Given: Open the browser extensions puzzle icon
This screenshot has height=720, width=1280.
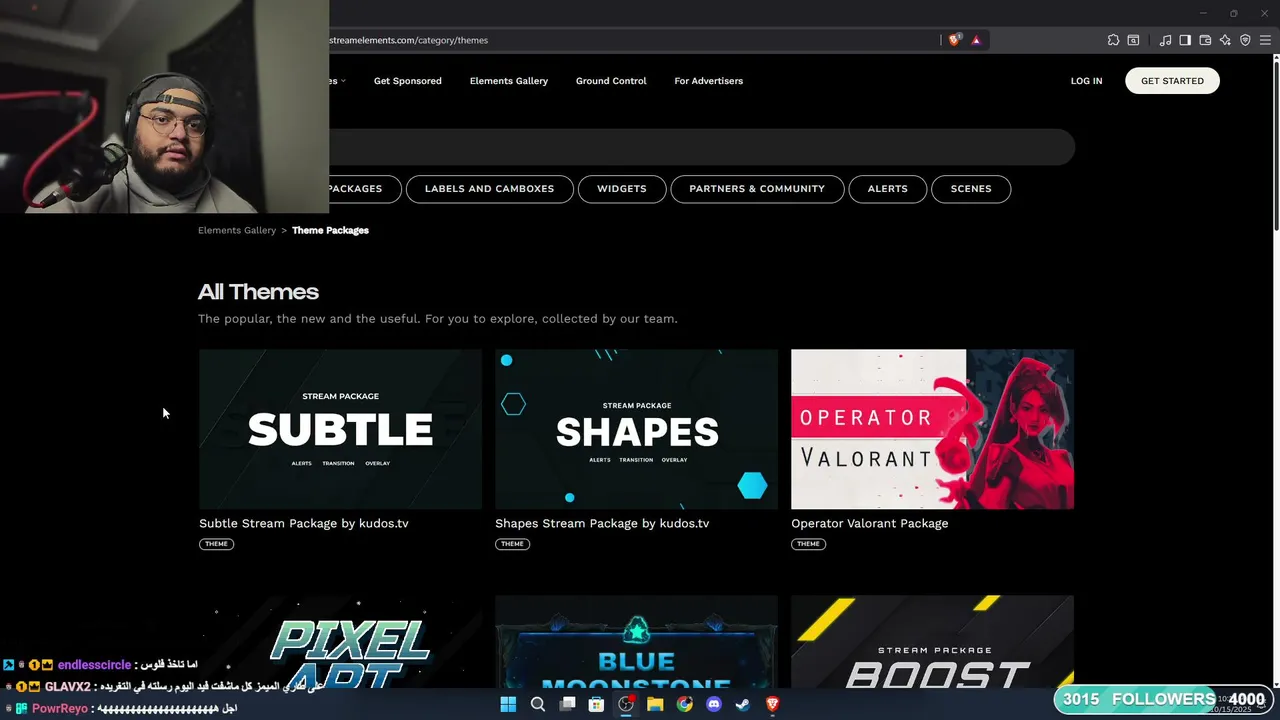Looking at the screenshot, I should [1113, 40].
